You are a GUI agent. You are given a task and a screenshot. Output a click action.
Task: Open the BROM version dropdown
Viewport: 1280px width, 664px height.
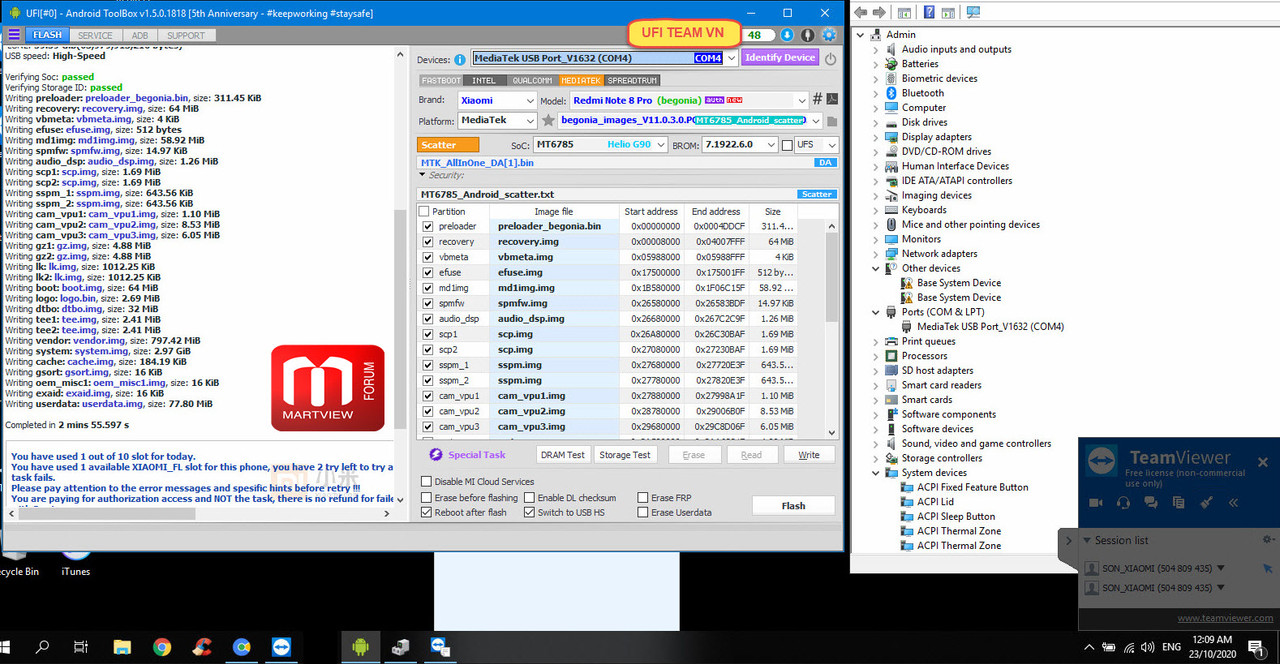tap(770, 145)
